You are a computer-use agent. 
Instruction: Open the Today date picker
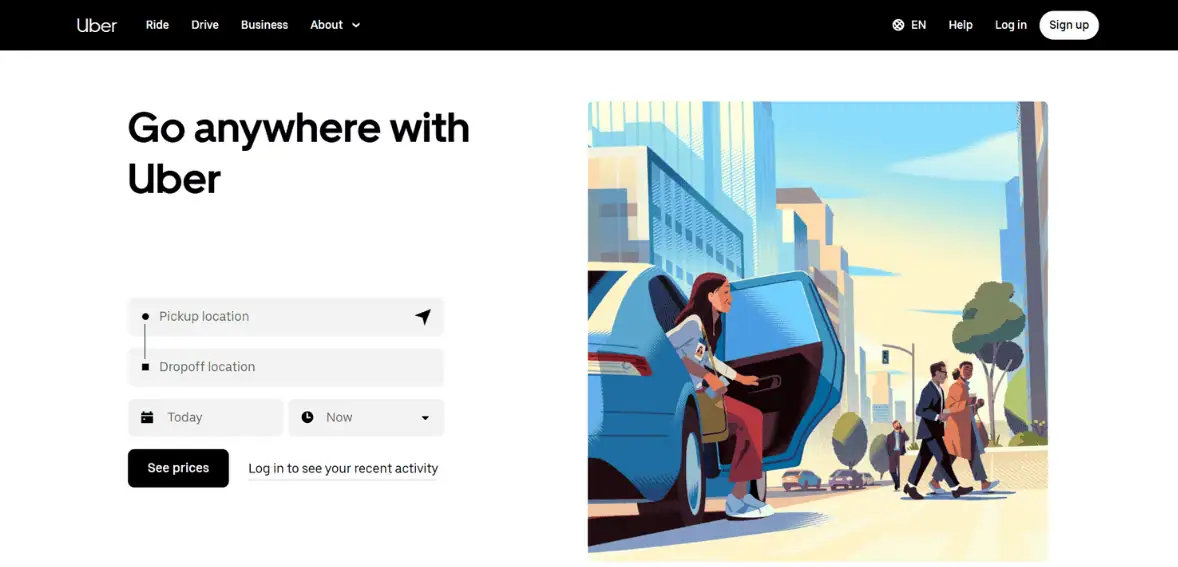[206, 418]
